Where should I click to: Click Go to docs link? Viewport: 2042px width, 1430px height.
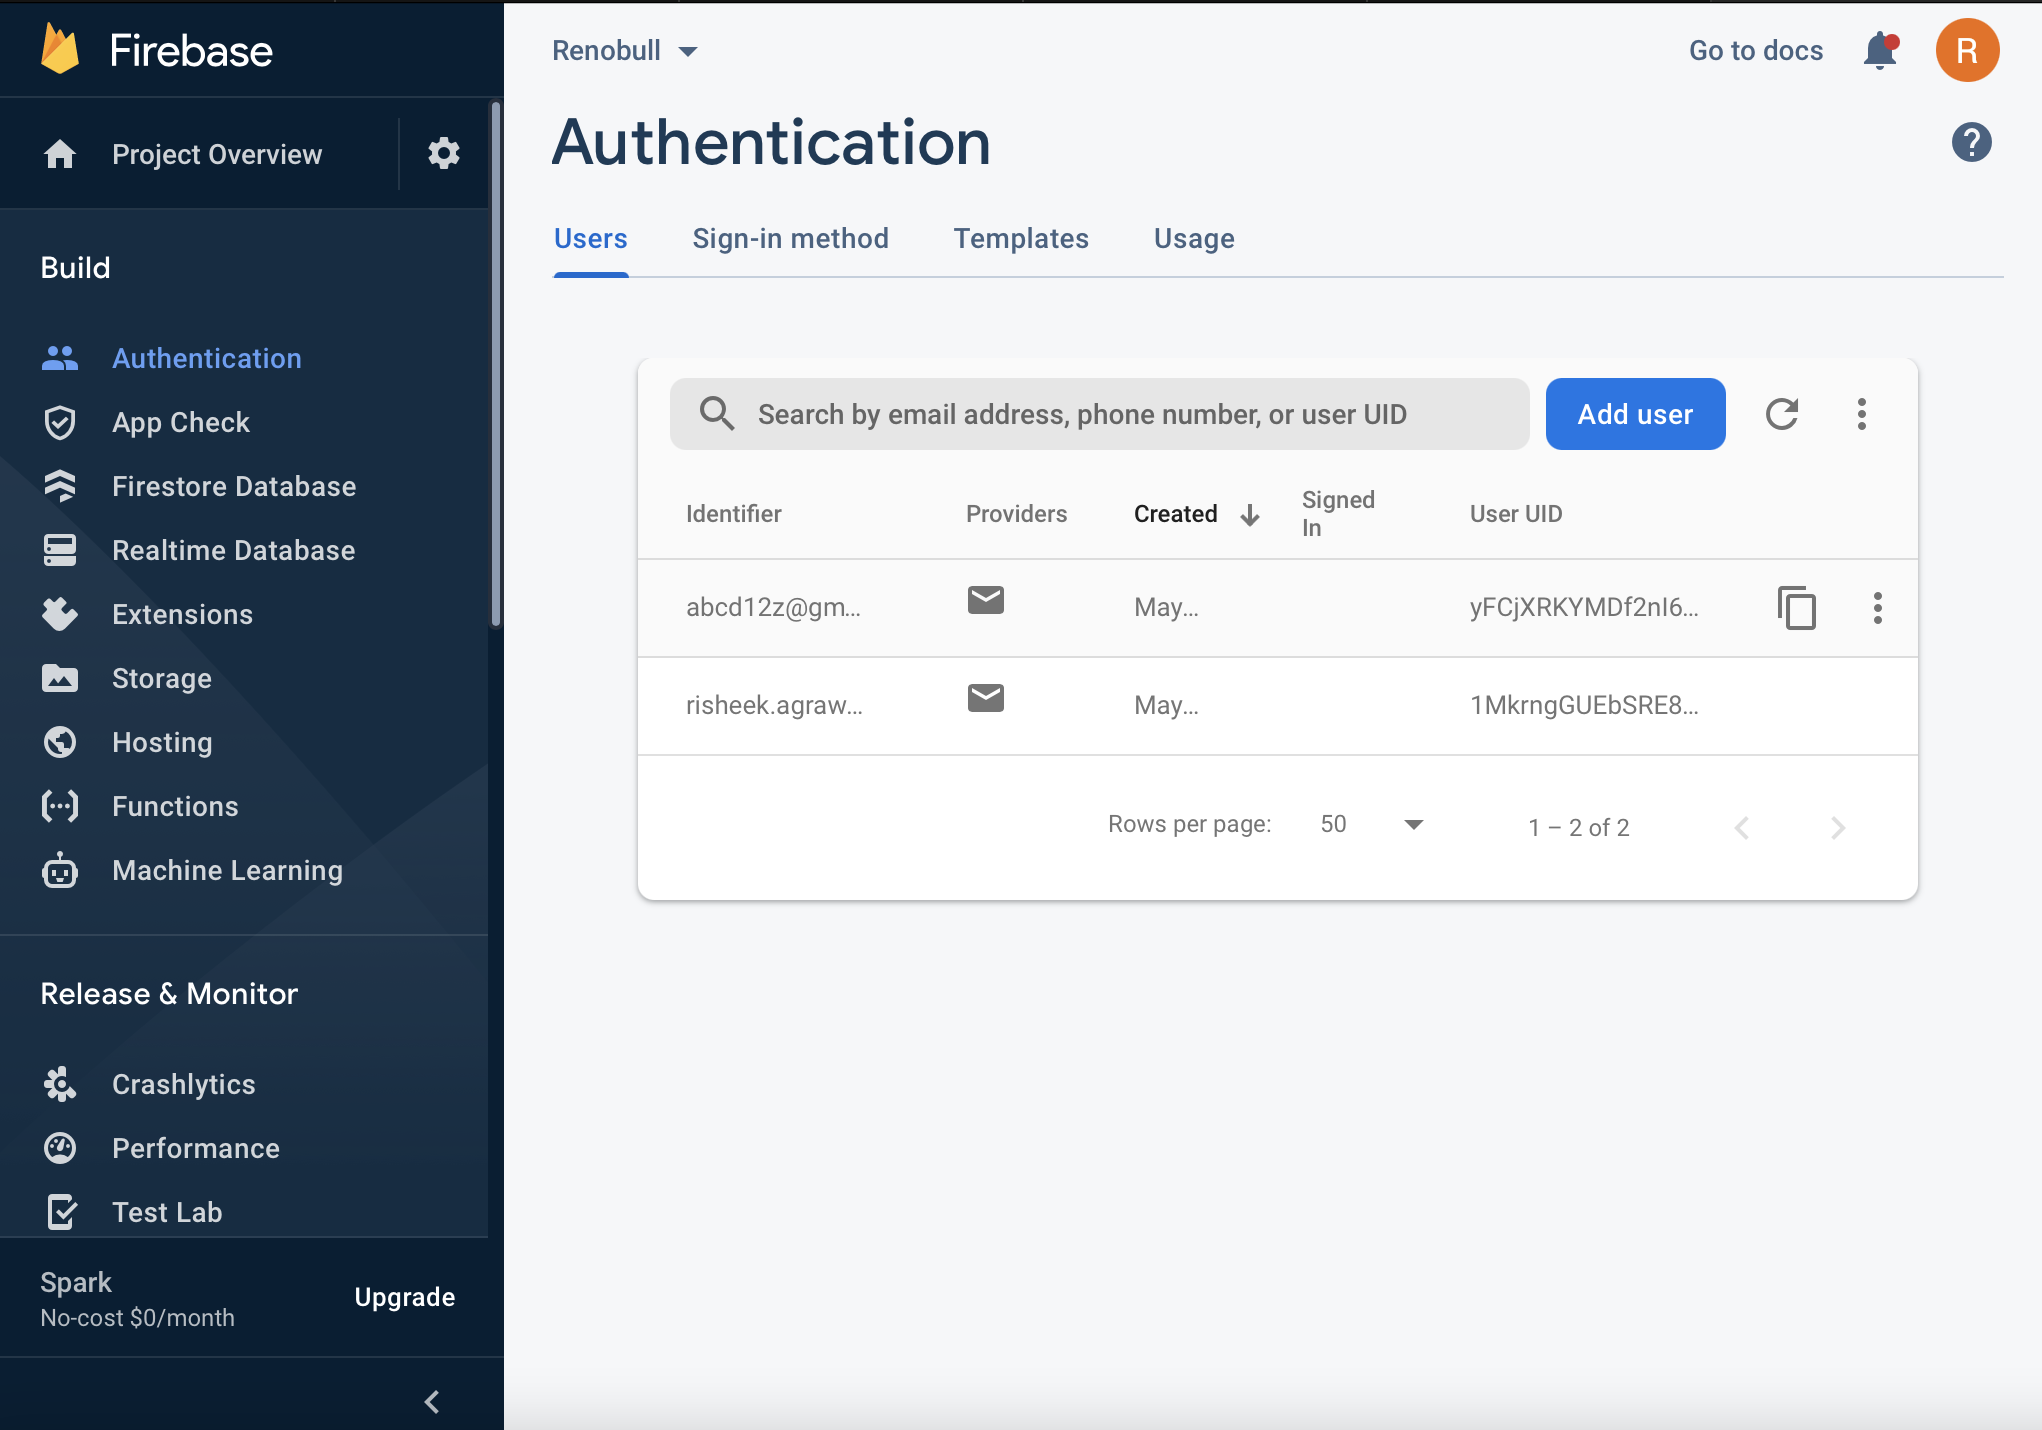pos(1756,50)
